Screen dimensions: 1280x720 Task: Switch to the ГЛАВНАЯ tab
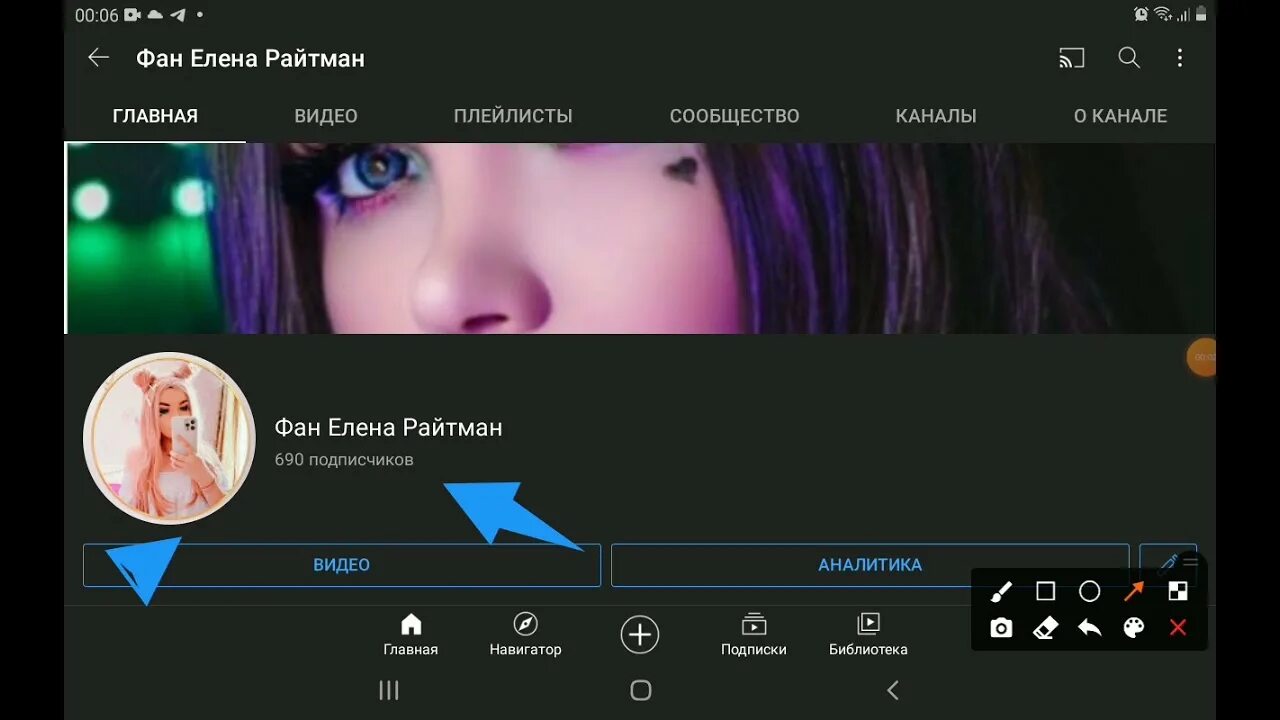click(x=155, y=116)
